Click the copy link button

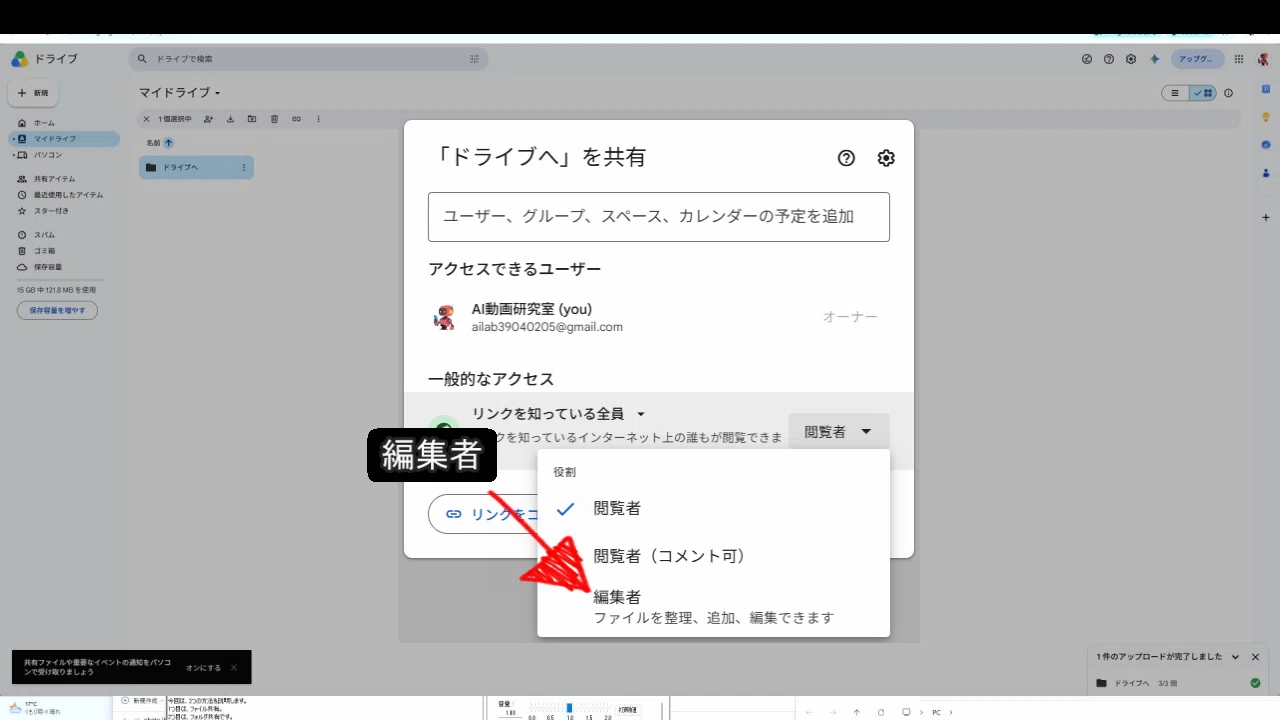click(485, 514)
